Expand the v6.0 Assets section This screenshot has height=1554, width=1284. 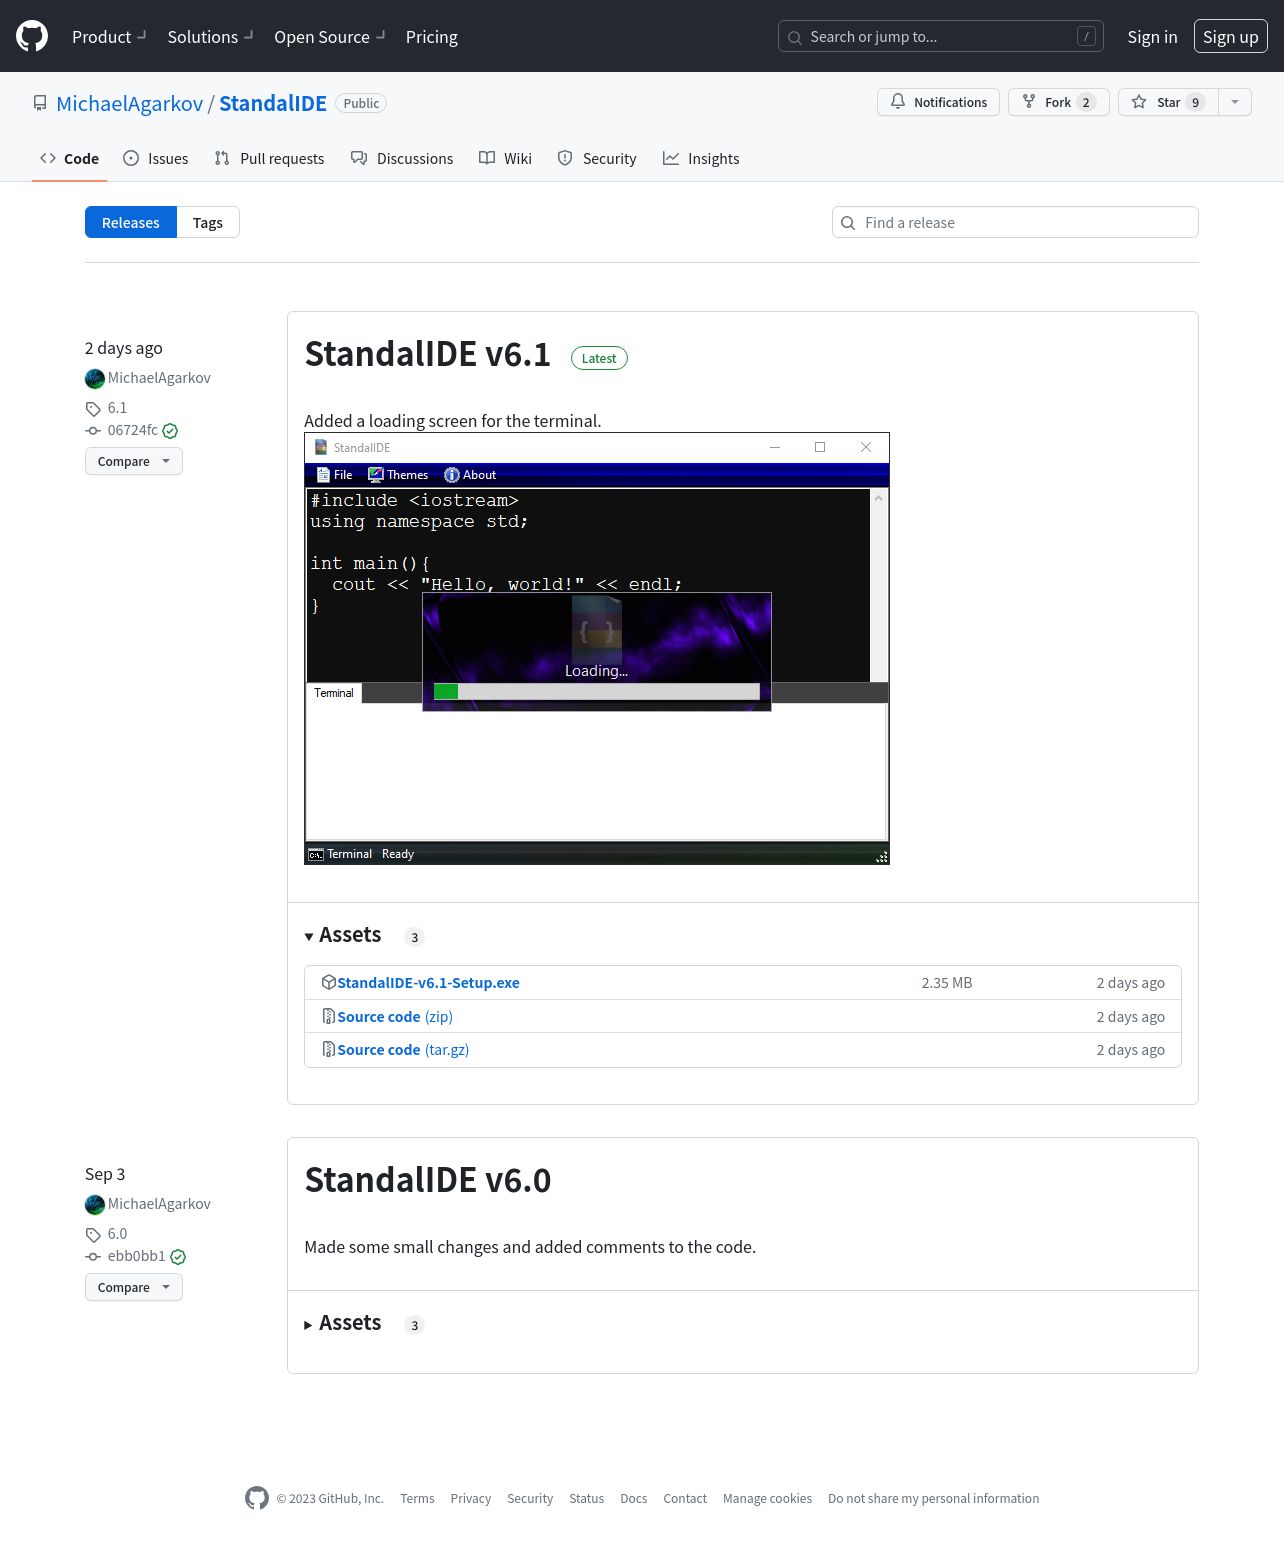click(x=343, y=1323)
